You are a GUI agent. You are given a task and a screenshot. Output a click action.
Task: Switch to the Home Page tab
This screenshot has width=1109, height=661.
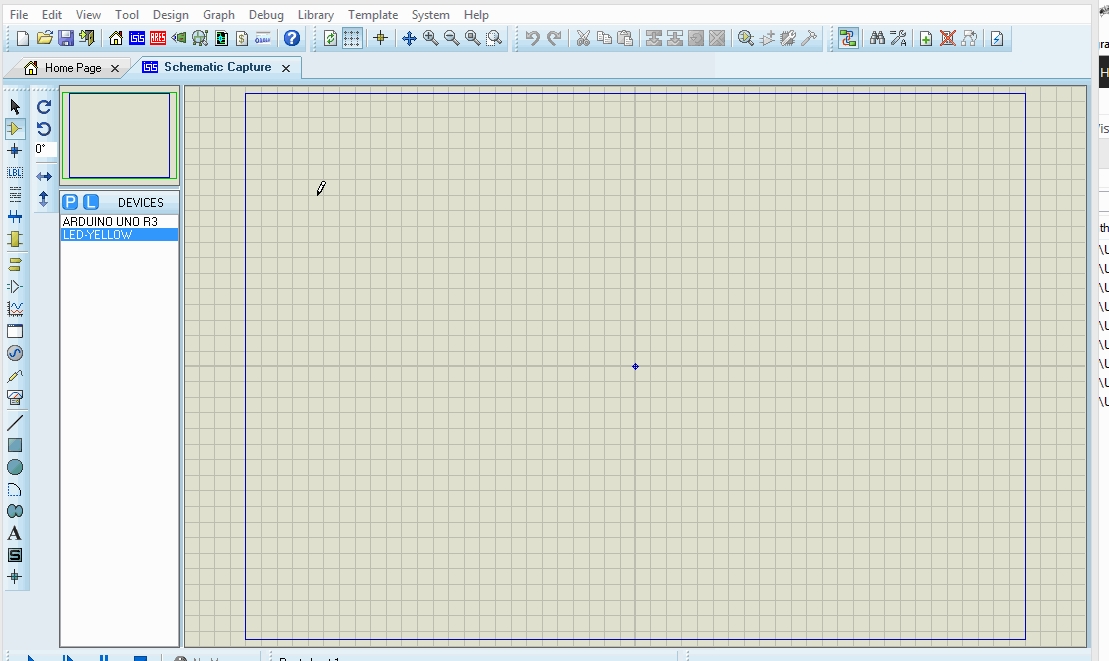pos(72,68)
